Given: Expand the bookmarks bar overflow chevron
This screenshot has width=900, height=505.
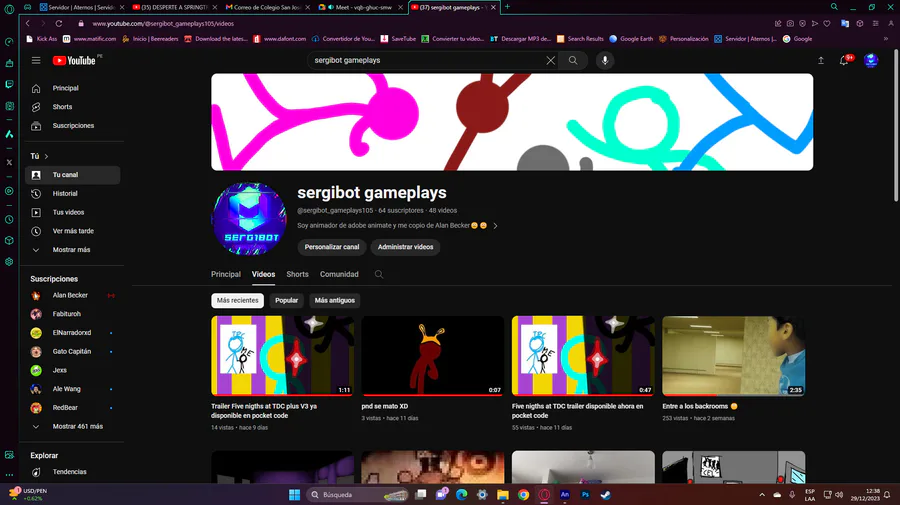Looking at the screenshot, I should click(x=886, y=38).
